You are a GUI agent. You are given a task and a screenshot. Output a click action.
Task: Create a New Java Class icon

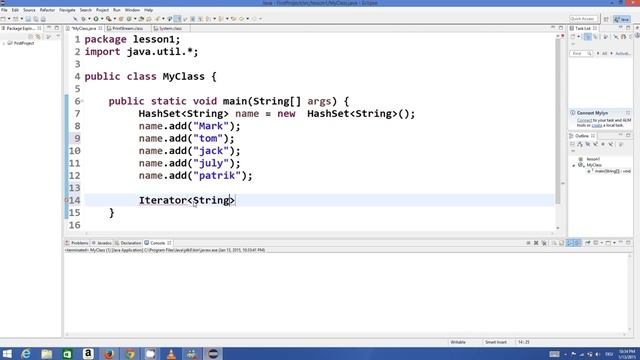(129, 19)
